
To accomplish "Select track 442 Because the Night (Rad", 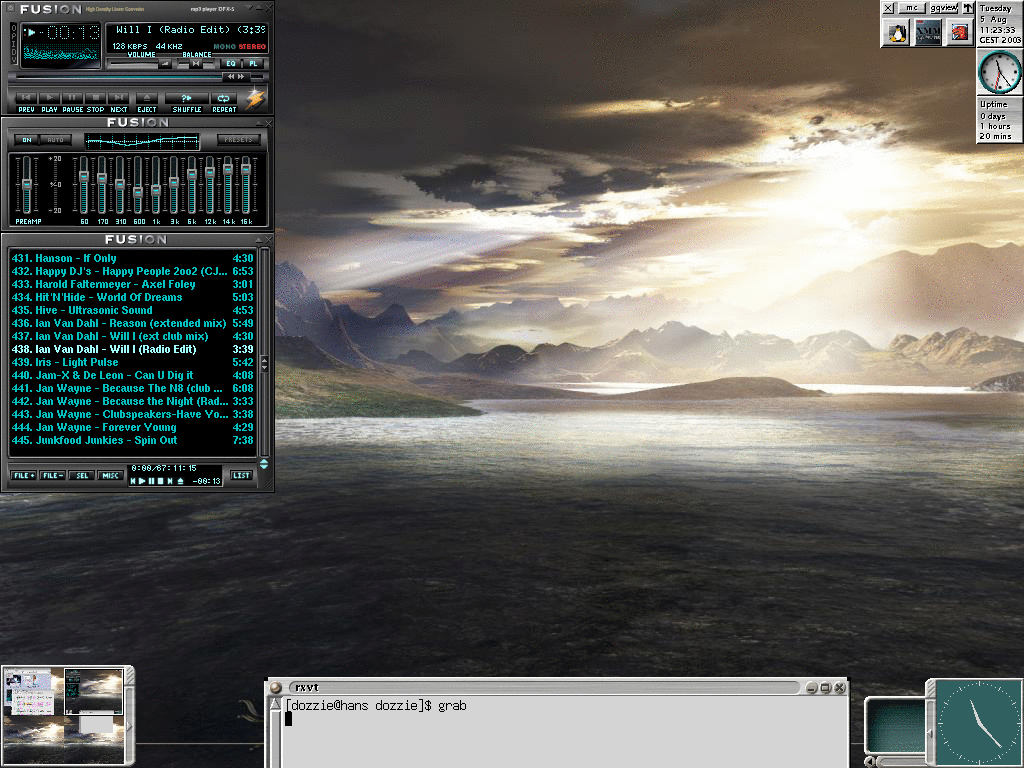I will coord(133,401).
